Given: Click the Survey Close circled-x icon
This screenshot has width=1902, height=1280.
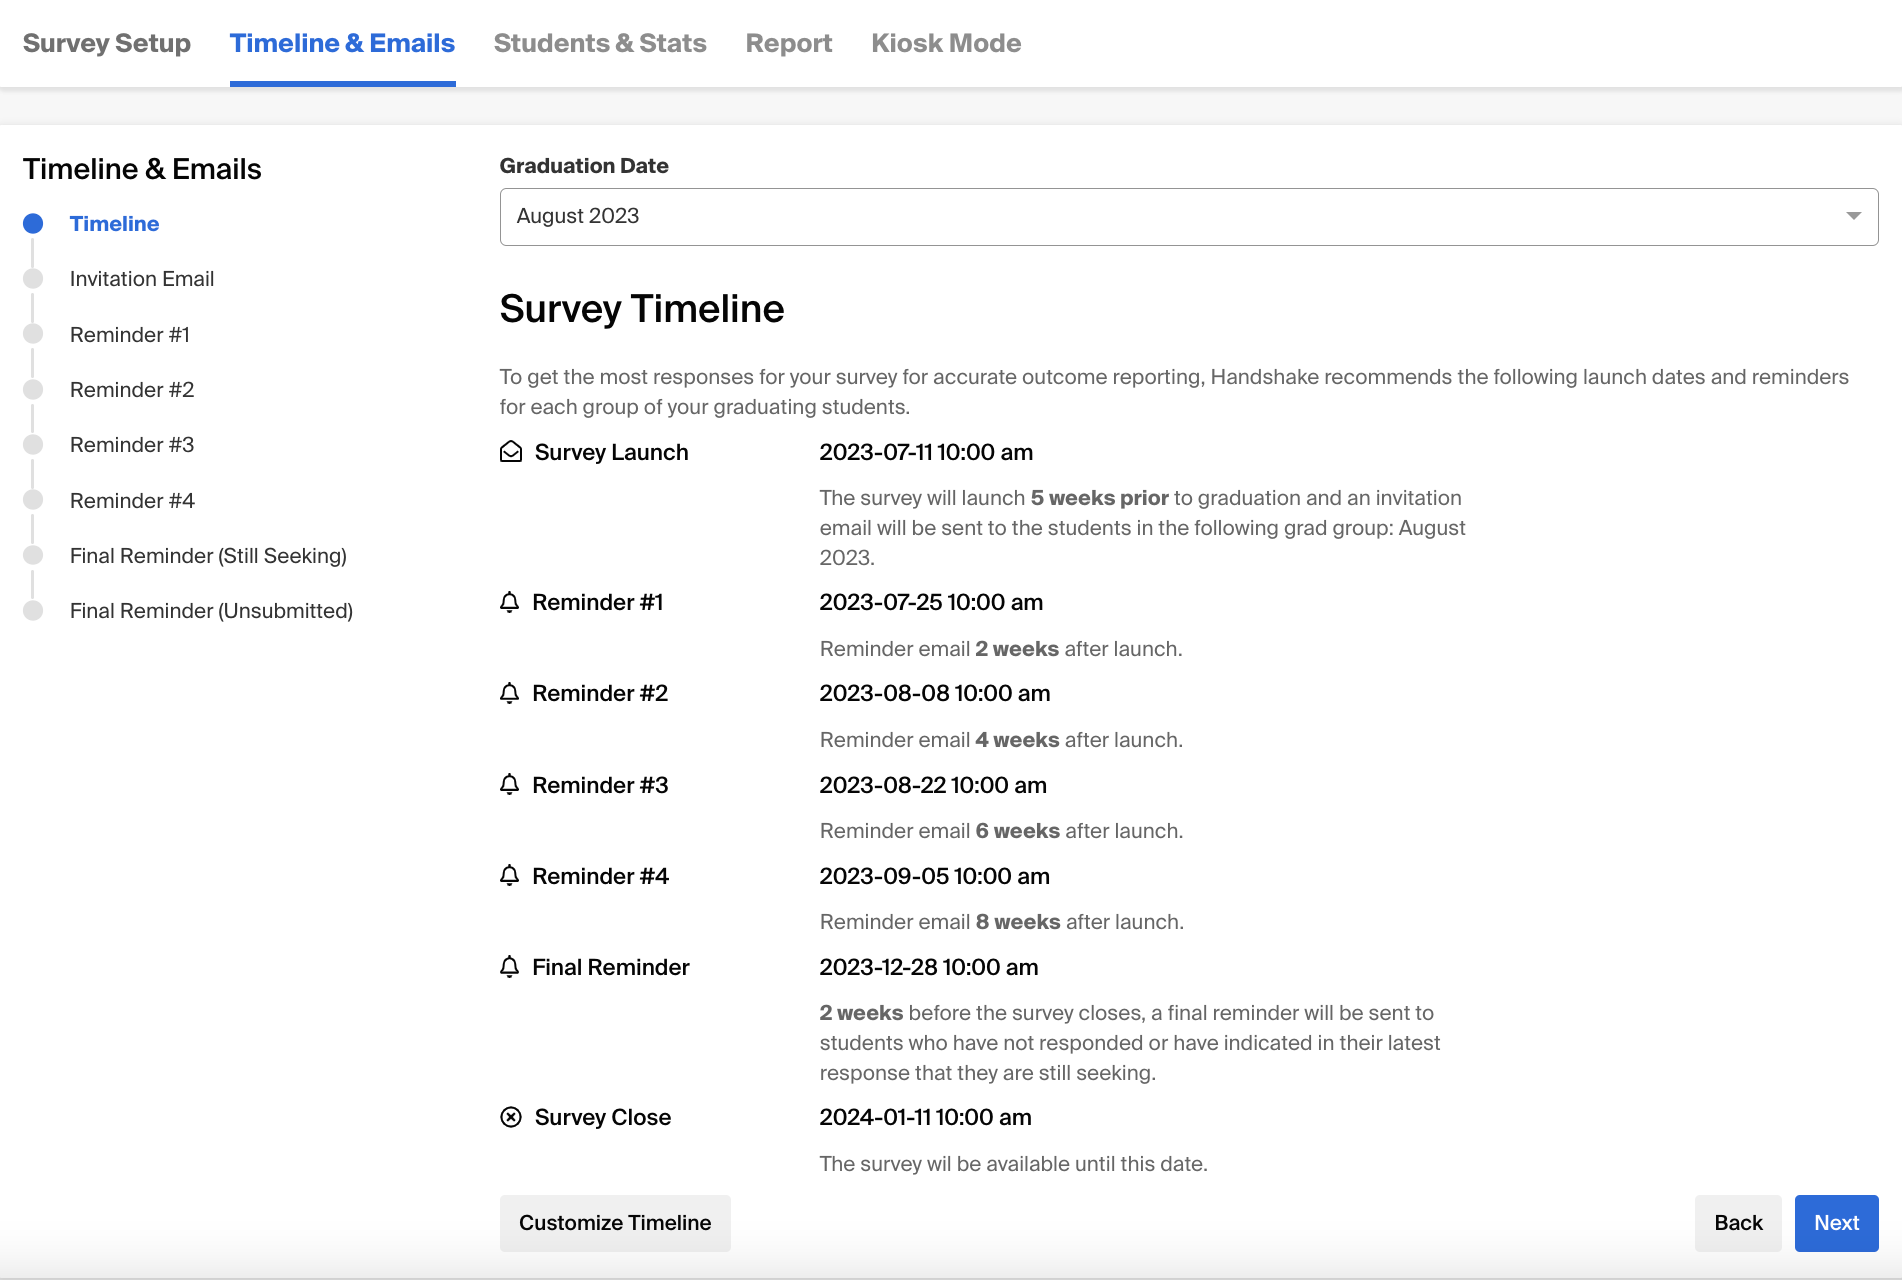Looking at the screenshot, I should point(511,1117).
